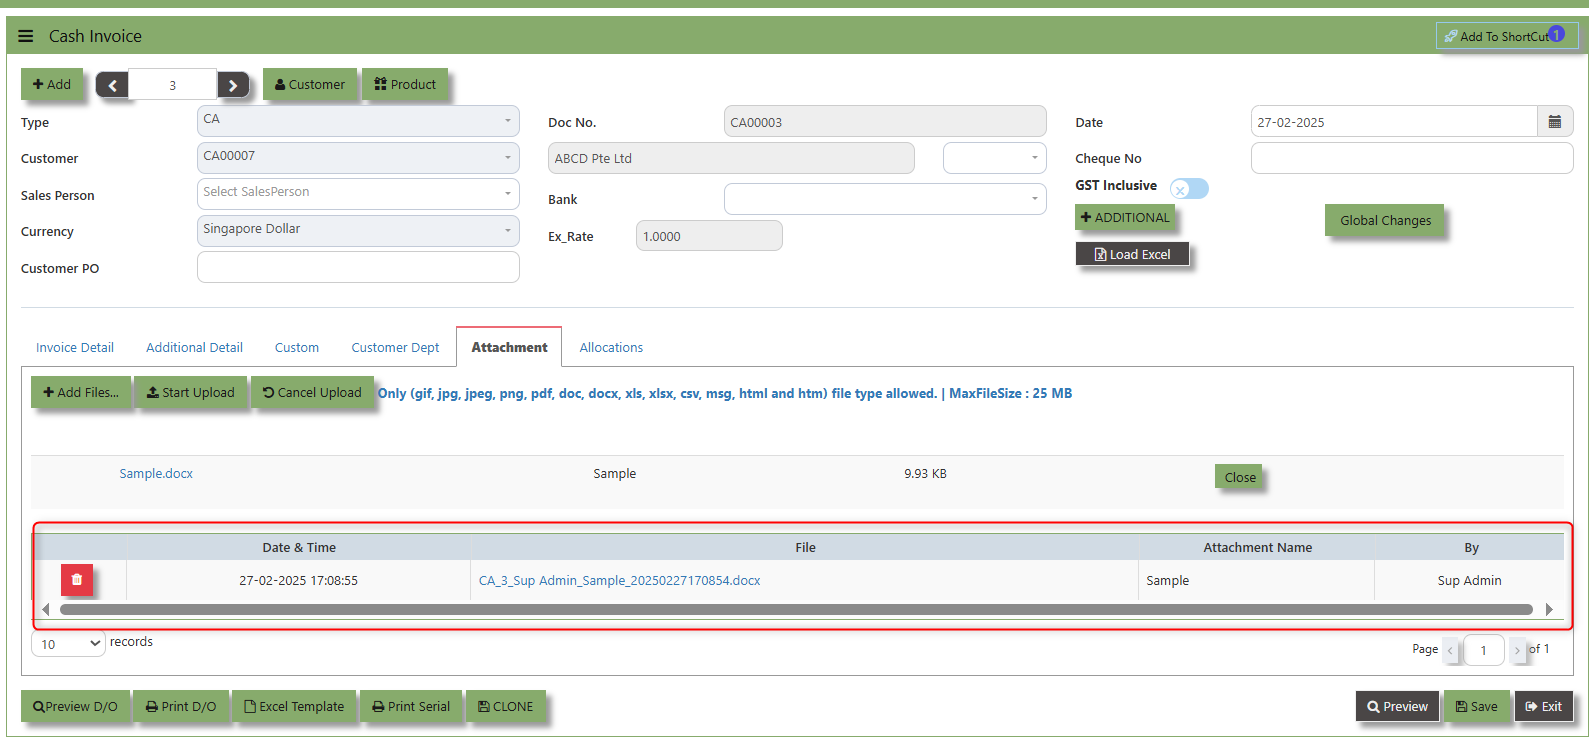1589x737 pixels.
Task: Open the hamburger menu icon
Action: (x=26, y=36)
